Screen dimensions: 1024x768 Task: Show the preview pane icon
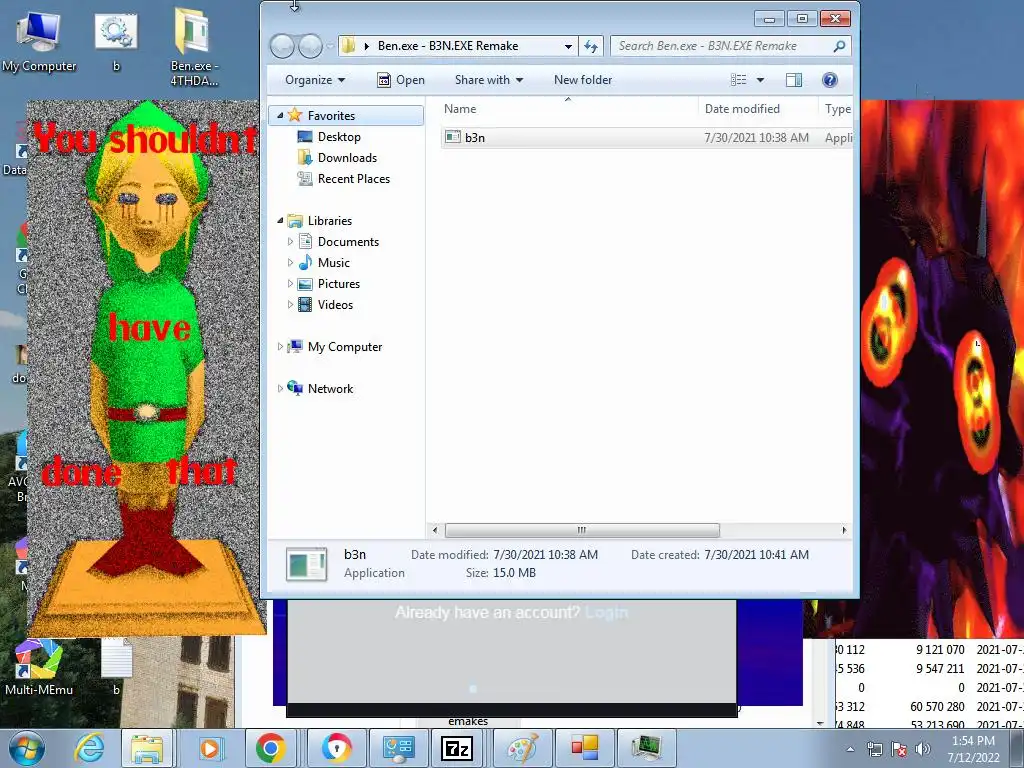pos(793,80)
